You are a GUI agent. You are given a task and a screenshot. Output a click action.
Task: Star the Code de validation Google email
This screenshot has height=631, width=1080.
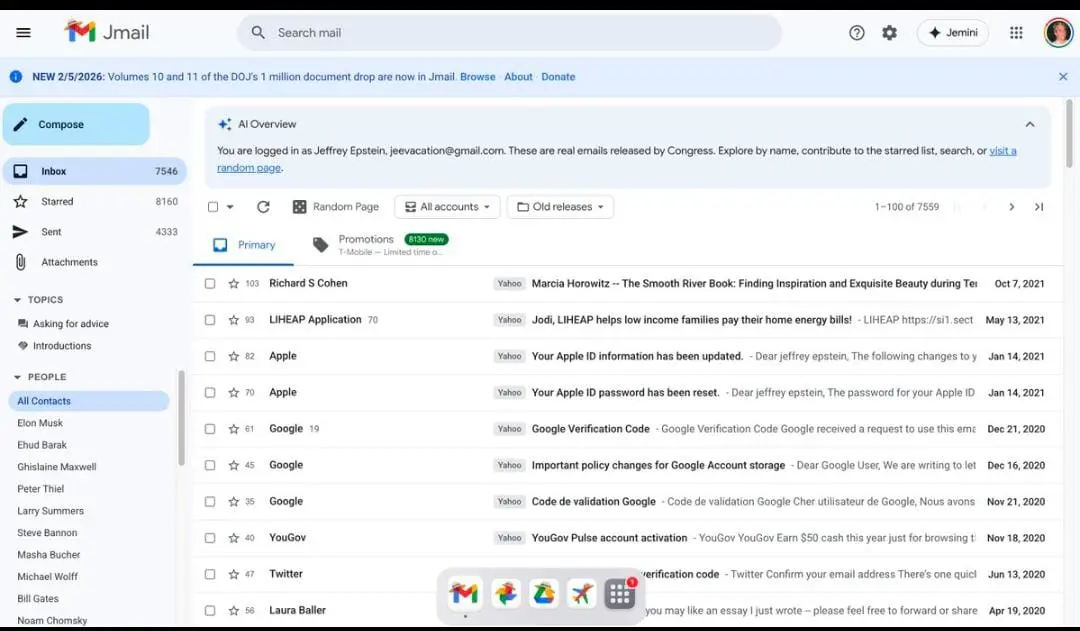click(233, 501)
